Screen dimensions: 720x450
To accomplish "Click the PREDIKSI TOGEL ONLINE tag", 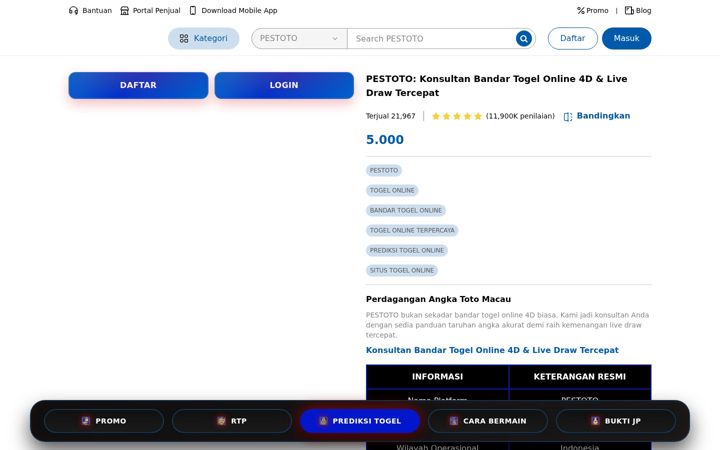I will coord(407,250).
